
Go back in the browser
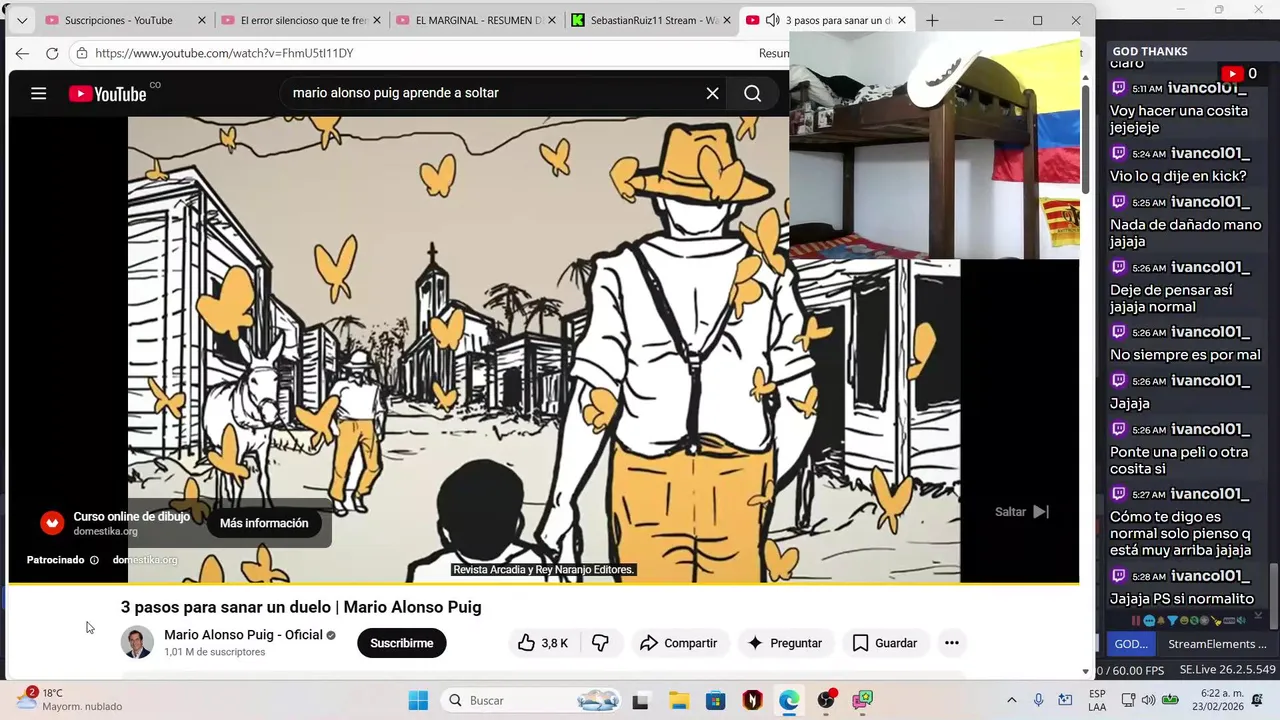[x=22, y=53]
